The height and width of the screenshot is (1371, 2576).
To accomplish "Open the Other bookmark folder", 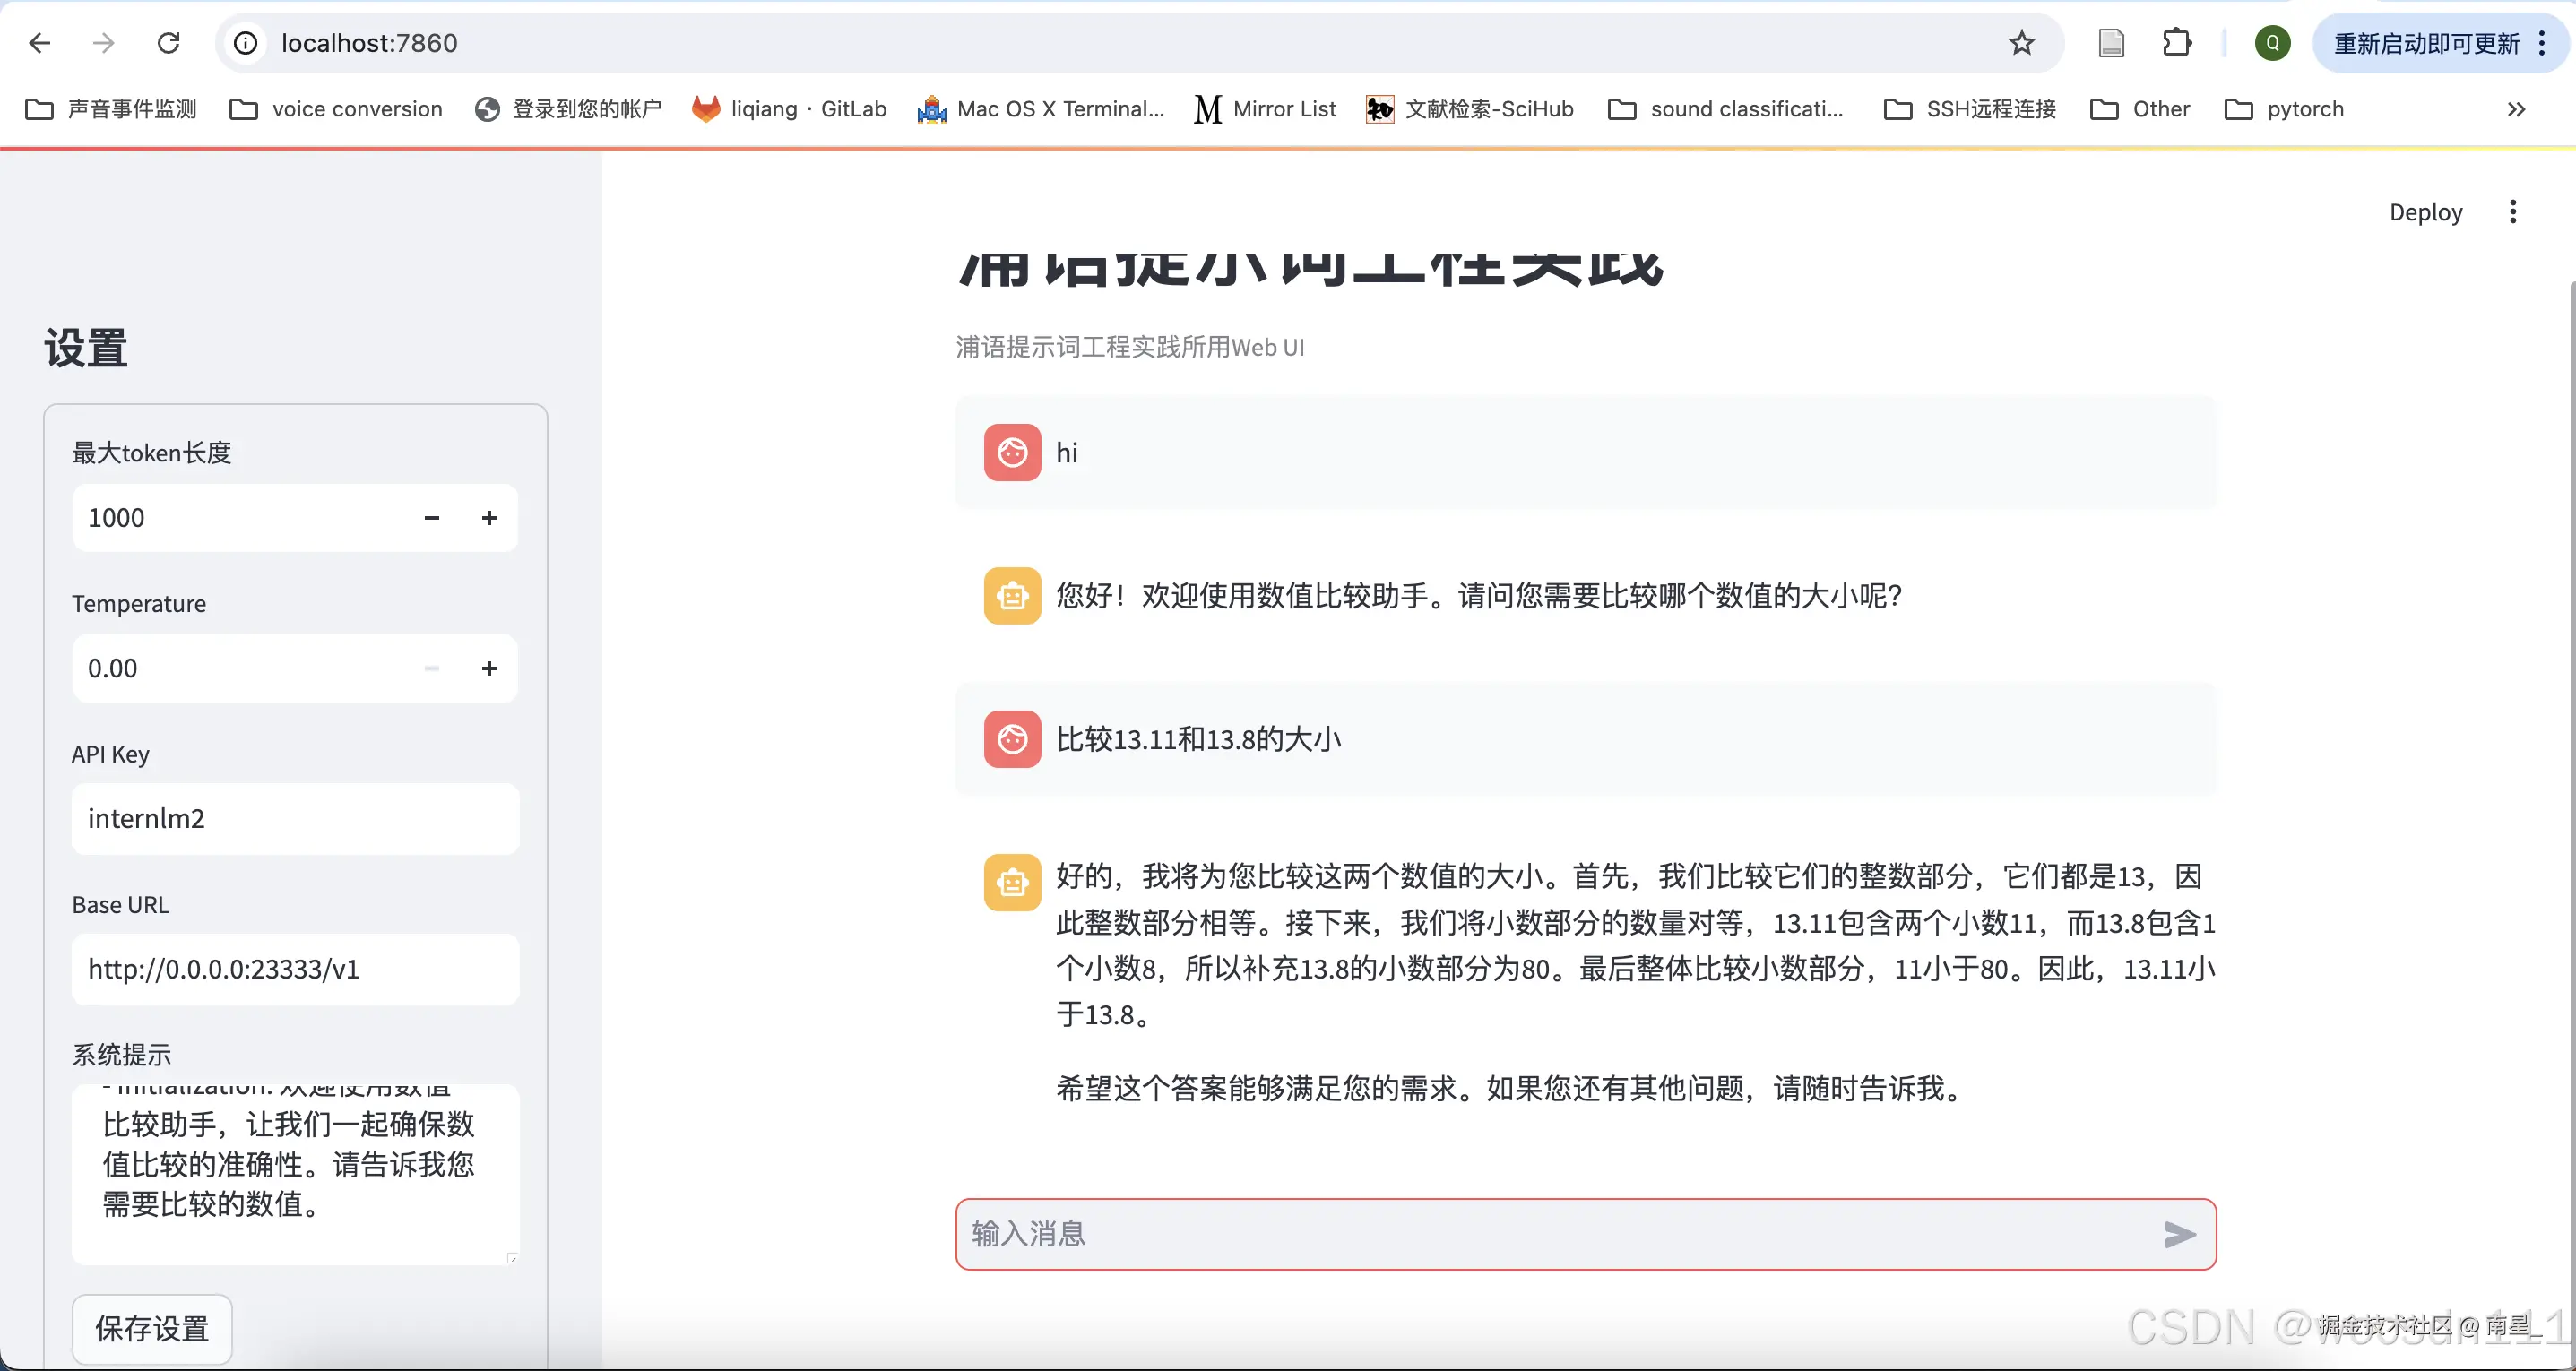I will 2140,109.
